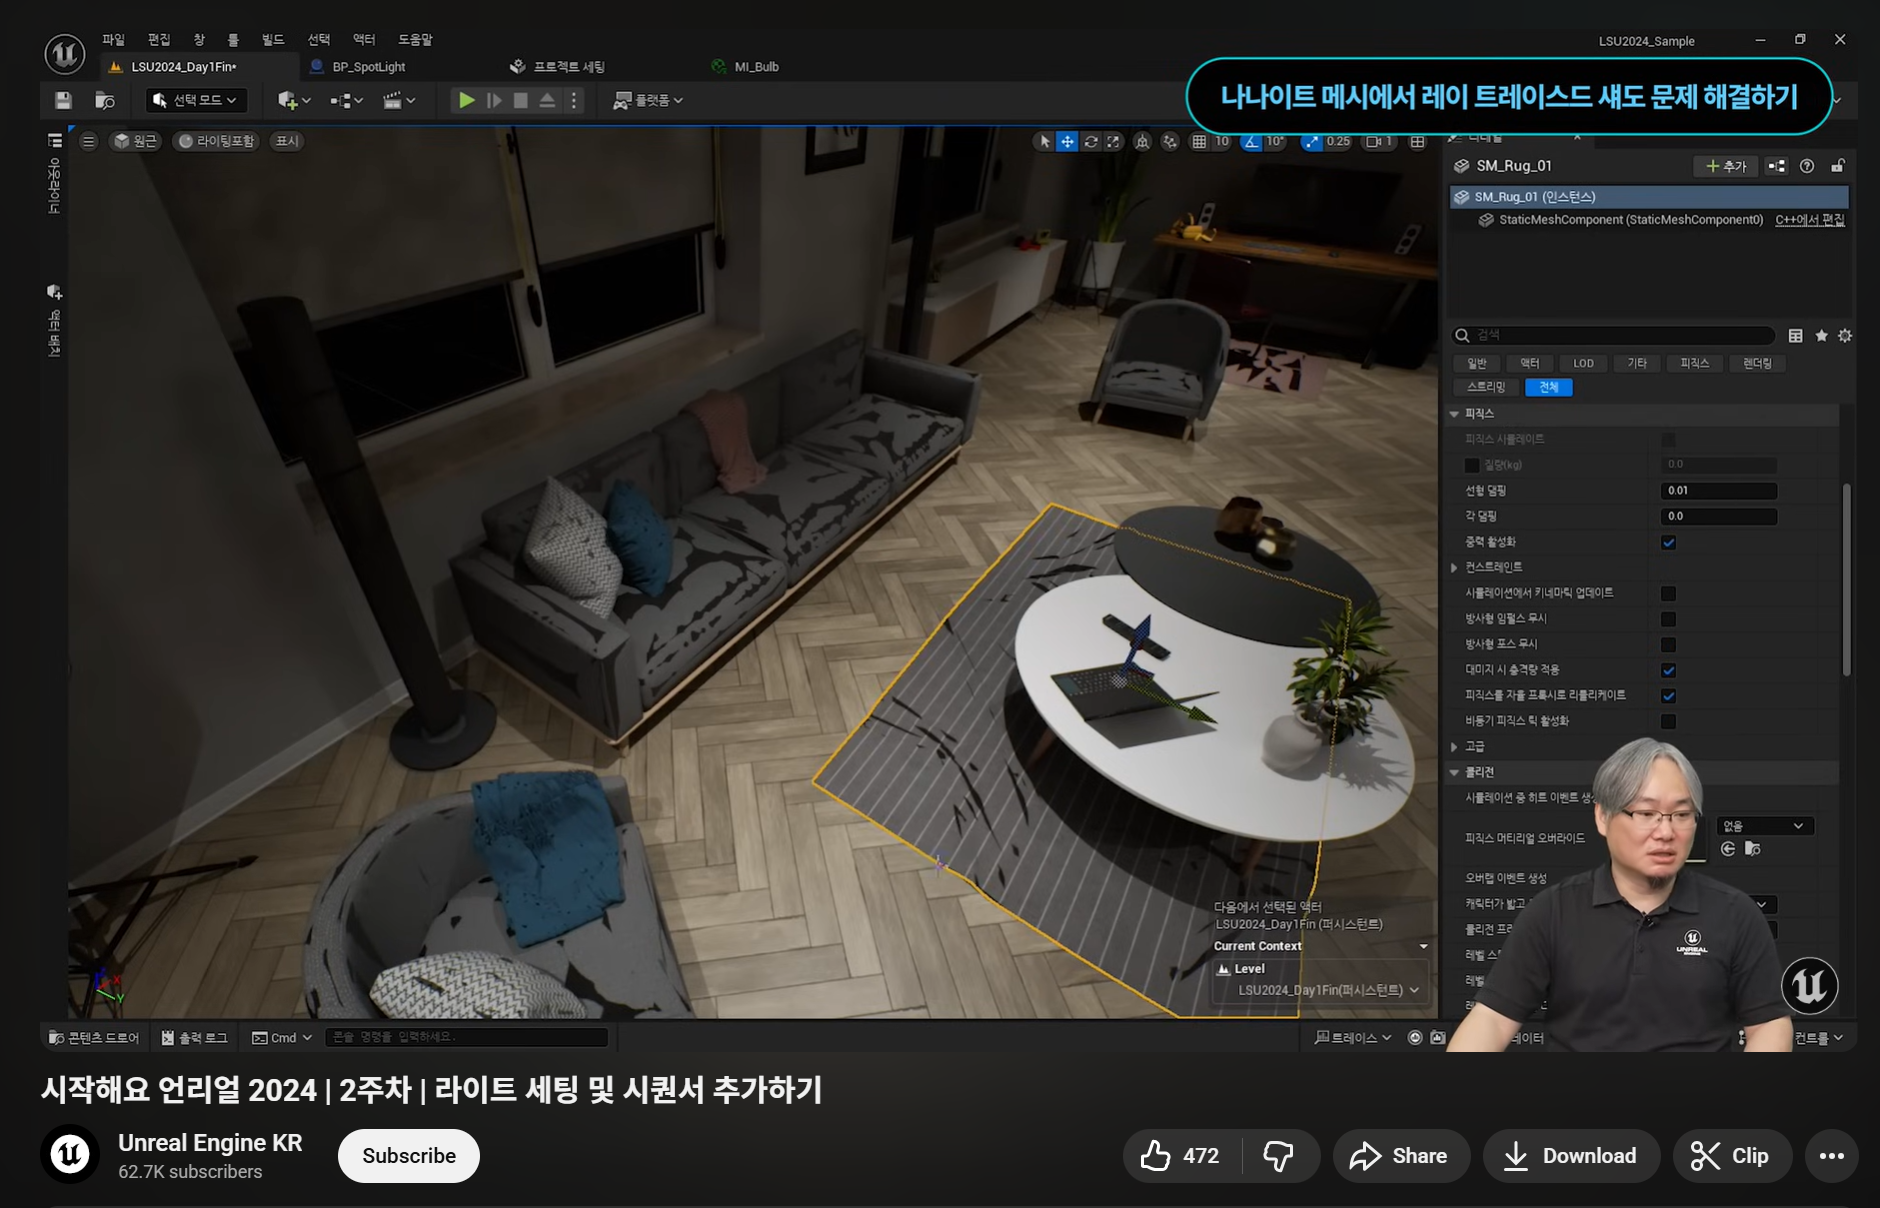This screenshot has width=1880, height=1208.
Task: Select SM_Rug_01 (인스턴스) row
Action: click(x=1648, y=197)
